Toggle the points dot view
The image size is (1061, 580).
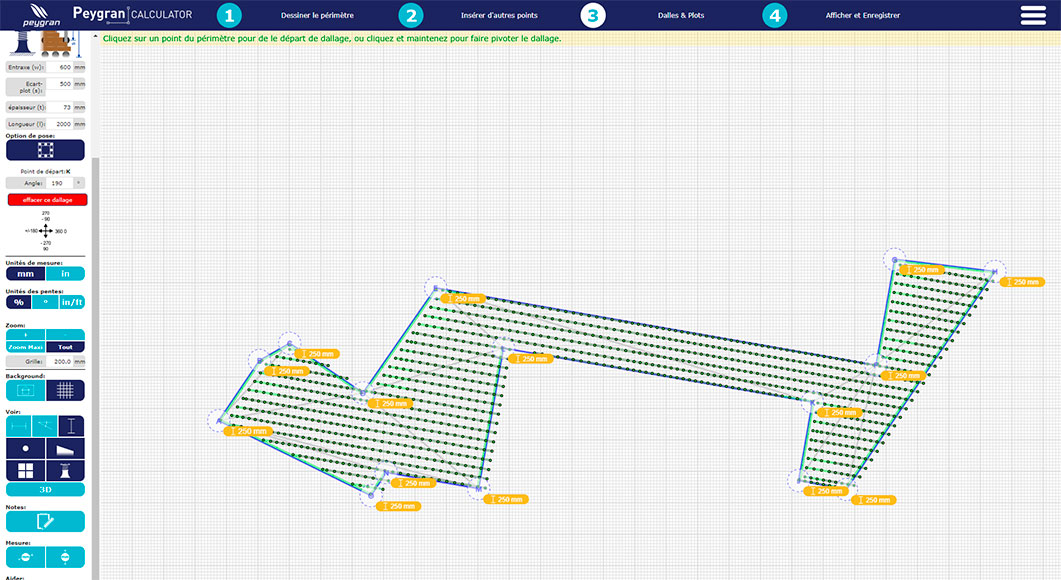(26, 448)
